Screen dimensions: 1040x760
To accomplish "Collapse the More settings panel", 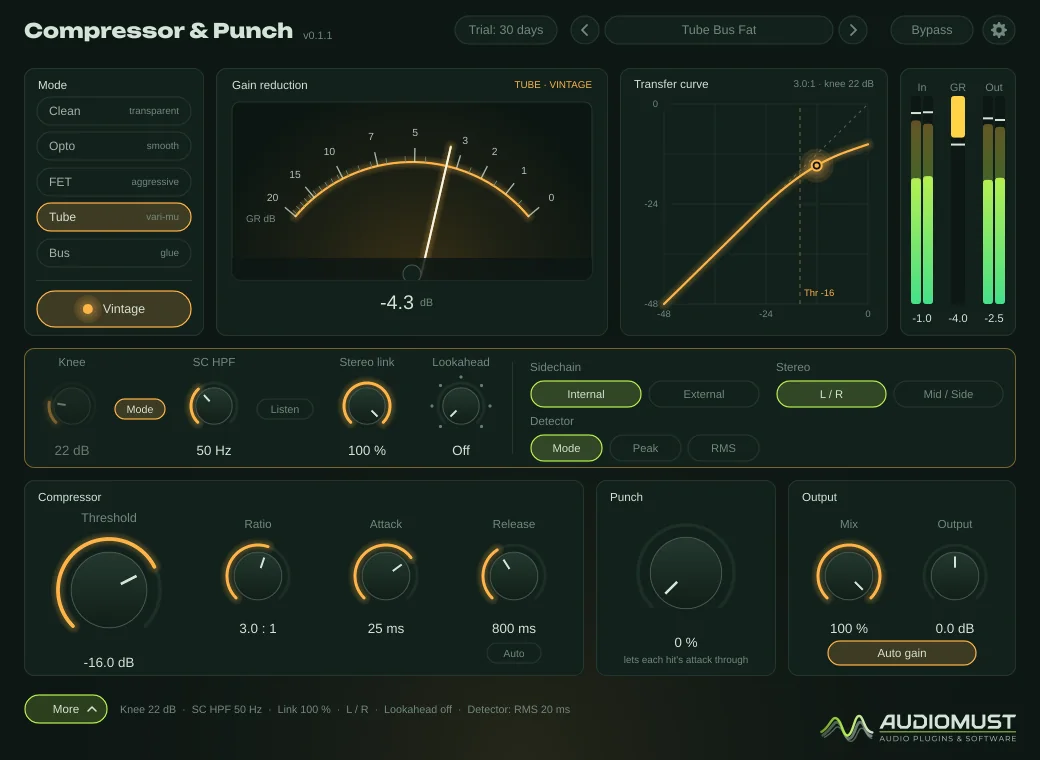I will pyautogui.click(x=66, y=709).
